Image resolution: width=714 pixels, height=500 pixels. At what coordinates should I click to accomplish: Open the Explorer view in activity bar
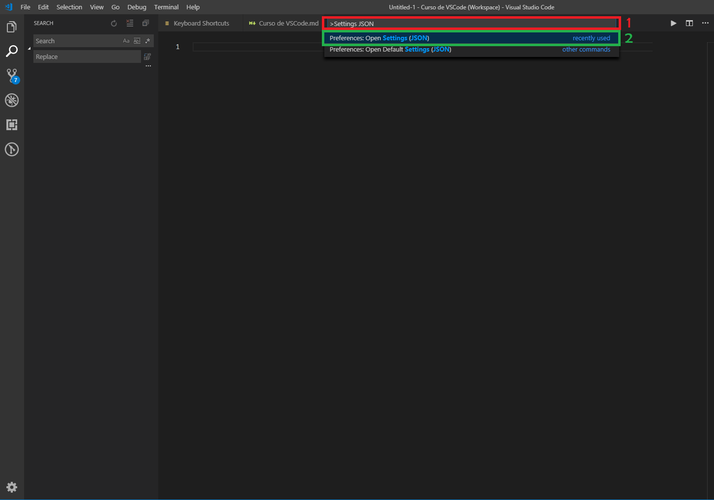tap(12, 27)
